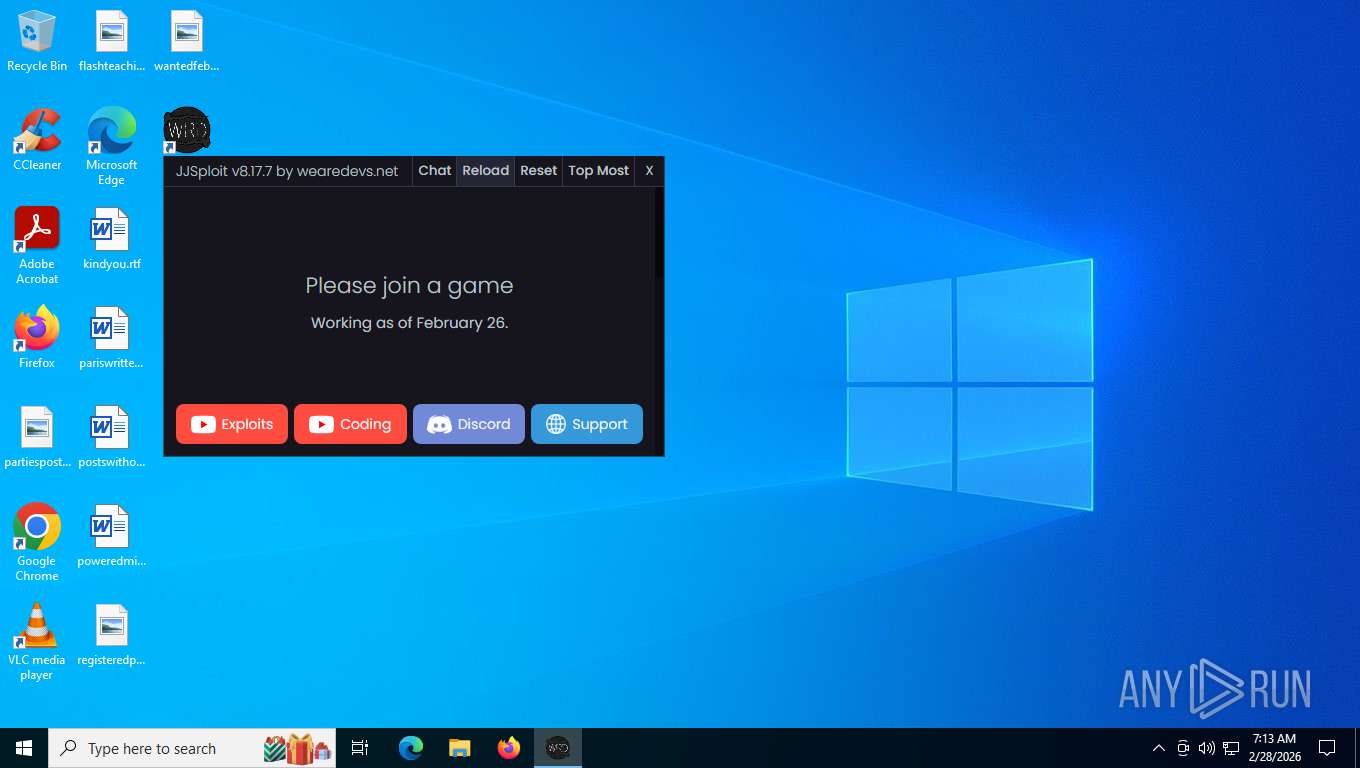This screenshot has height=768, width=1360.
Task: Select the CCleaner desktop shortcut
Action: pyautogui.click(x=37, y=140)
